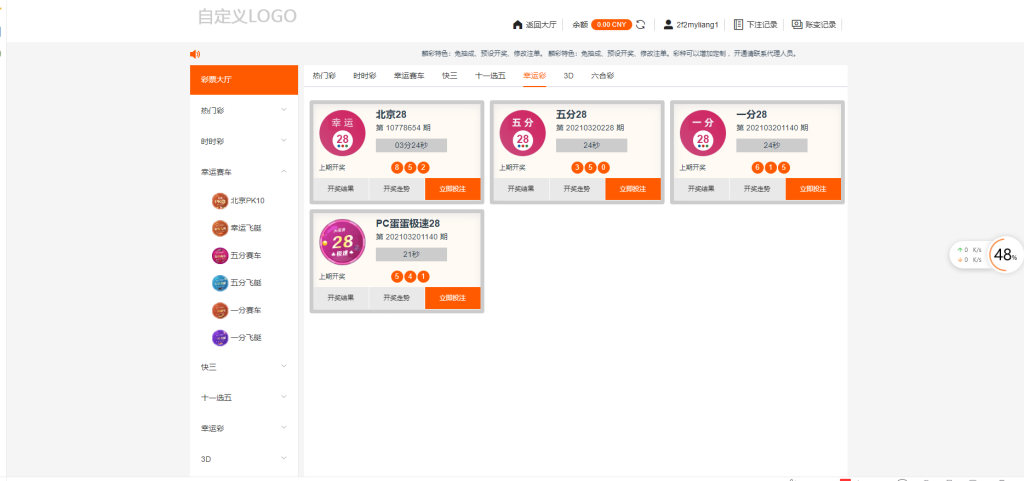Click the 一分飞艇 purple icon in sidebar

220,338
